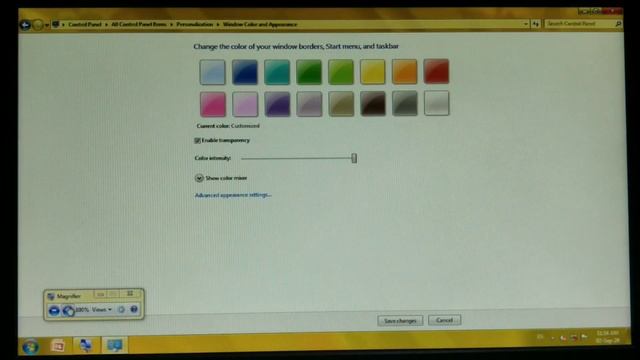The height and width of the screenshot is (360, 640).
Task: Select the dark green Leaf swatch
Action: [x=309, y=72]
